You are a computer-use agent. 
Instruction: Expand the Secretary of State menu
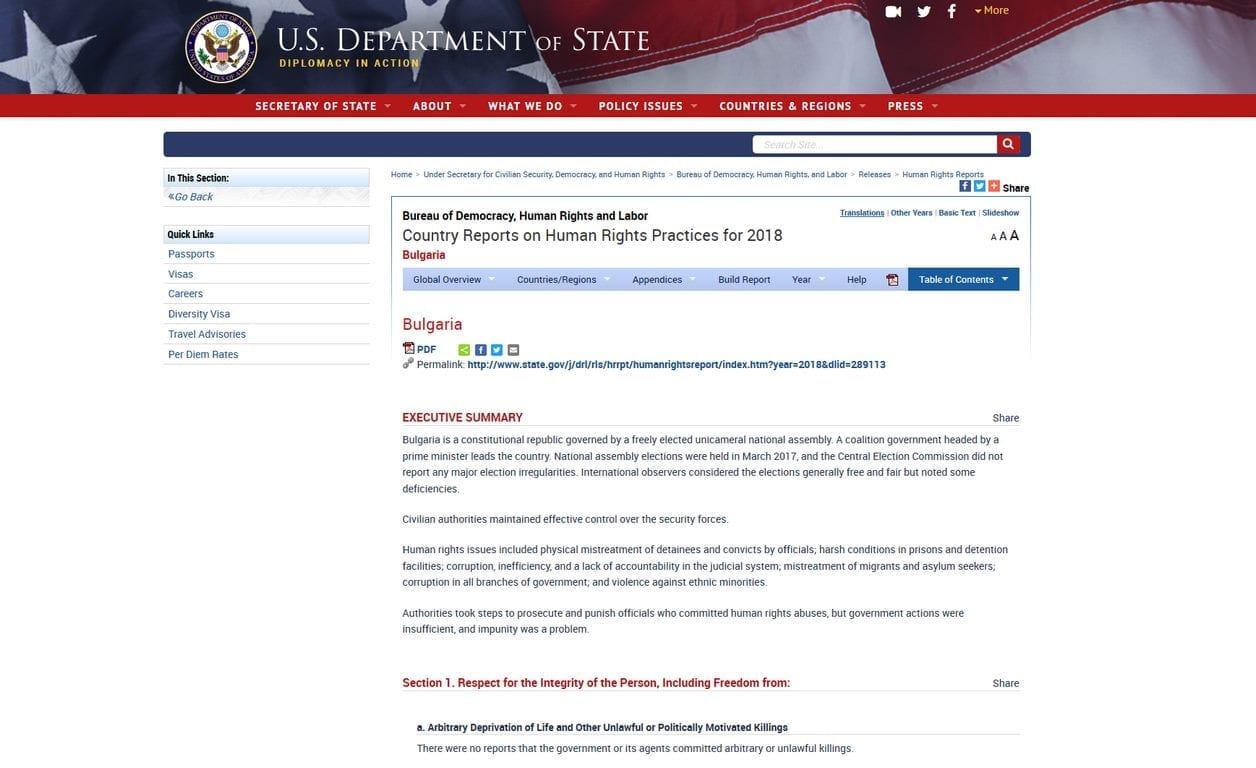click(x=323, y=106)
